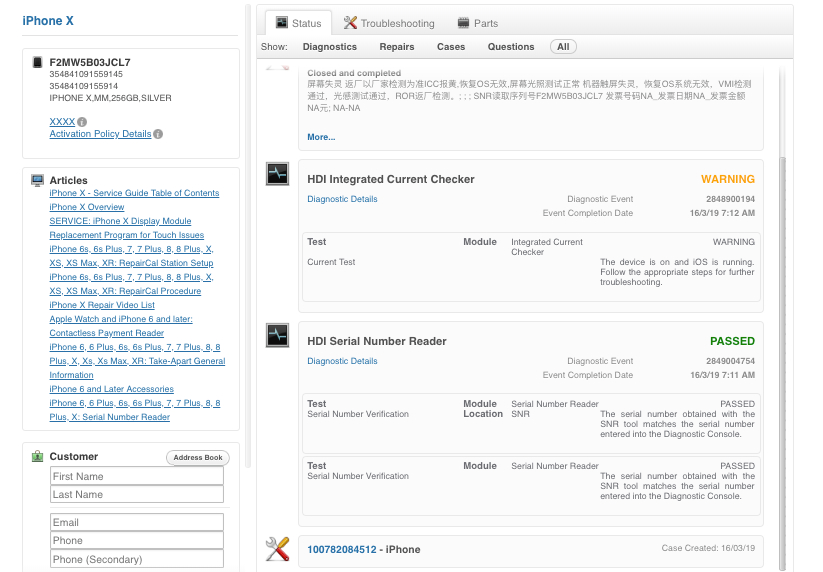Screen dimensions: 823x572
Task: Open the Take-Apart General Information article
Action: coord(137,361)
